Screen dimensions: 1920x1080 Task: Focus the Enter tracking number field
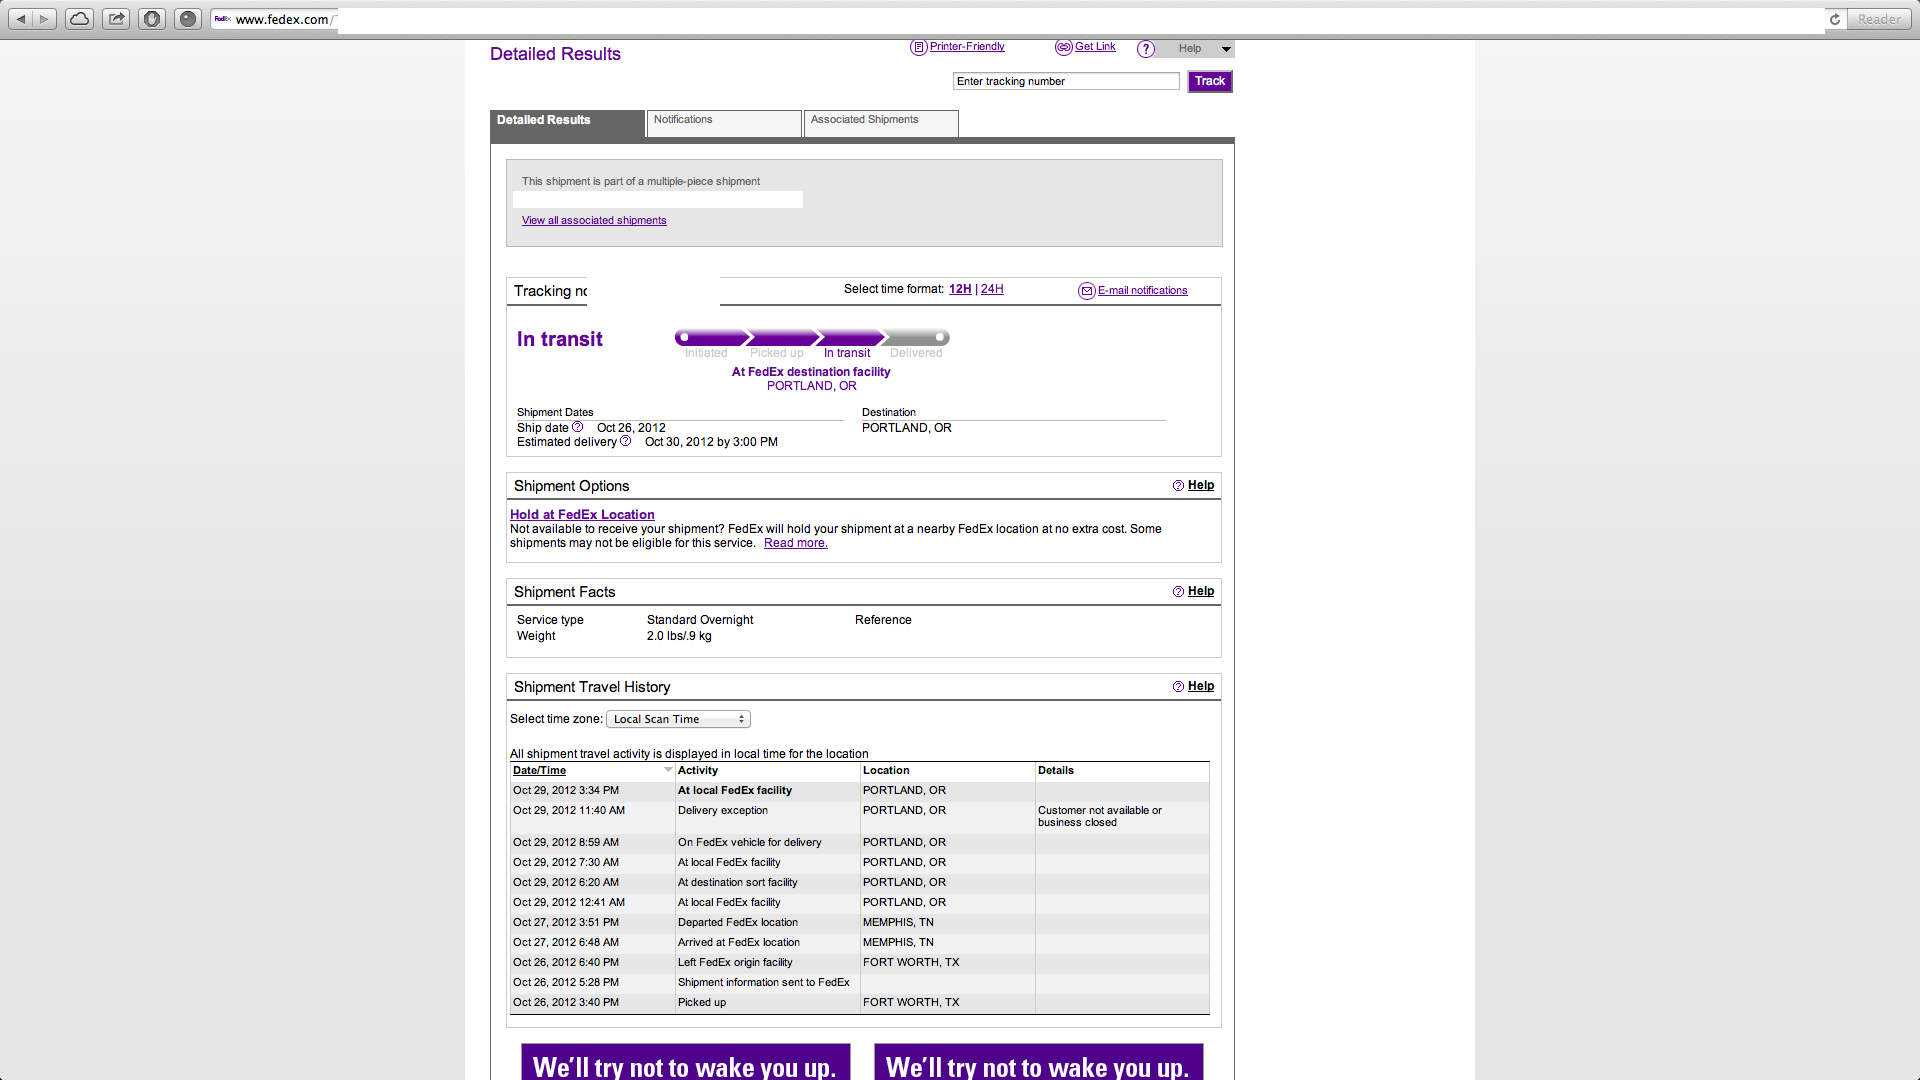pyautogui.click(x=1066, y=81)
